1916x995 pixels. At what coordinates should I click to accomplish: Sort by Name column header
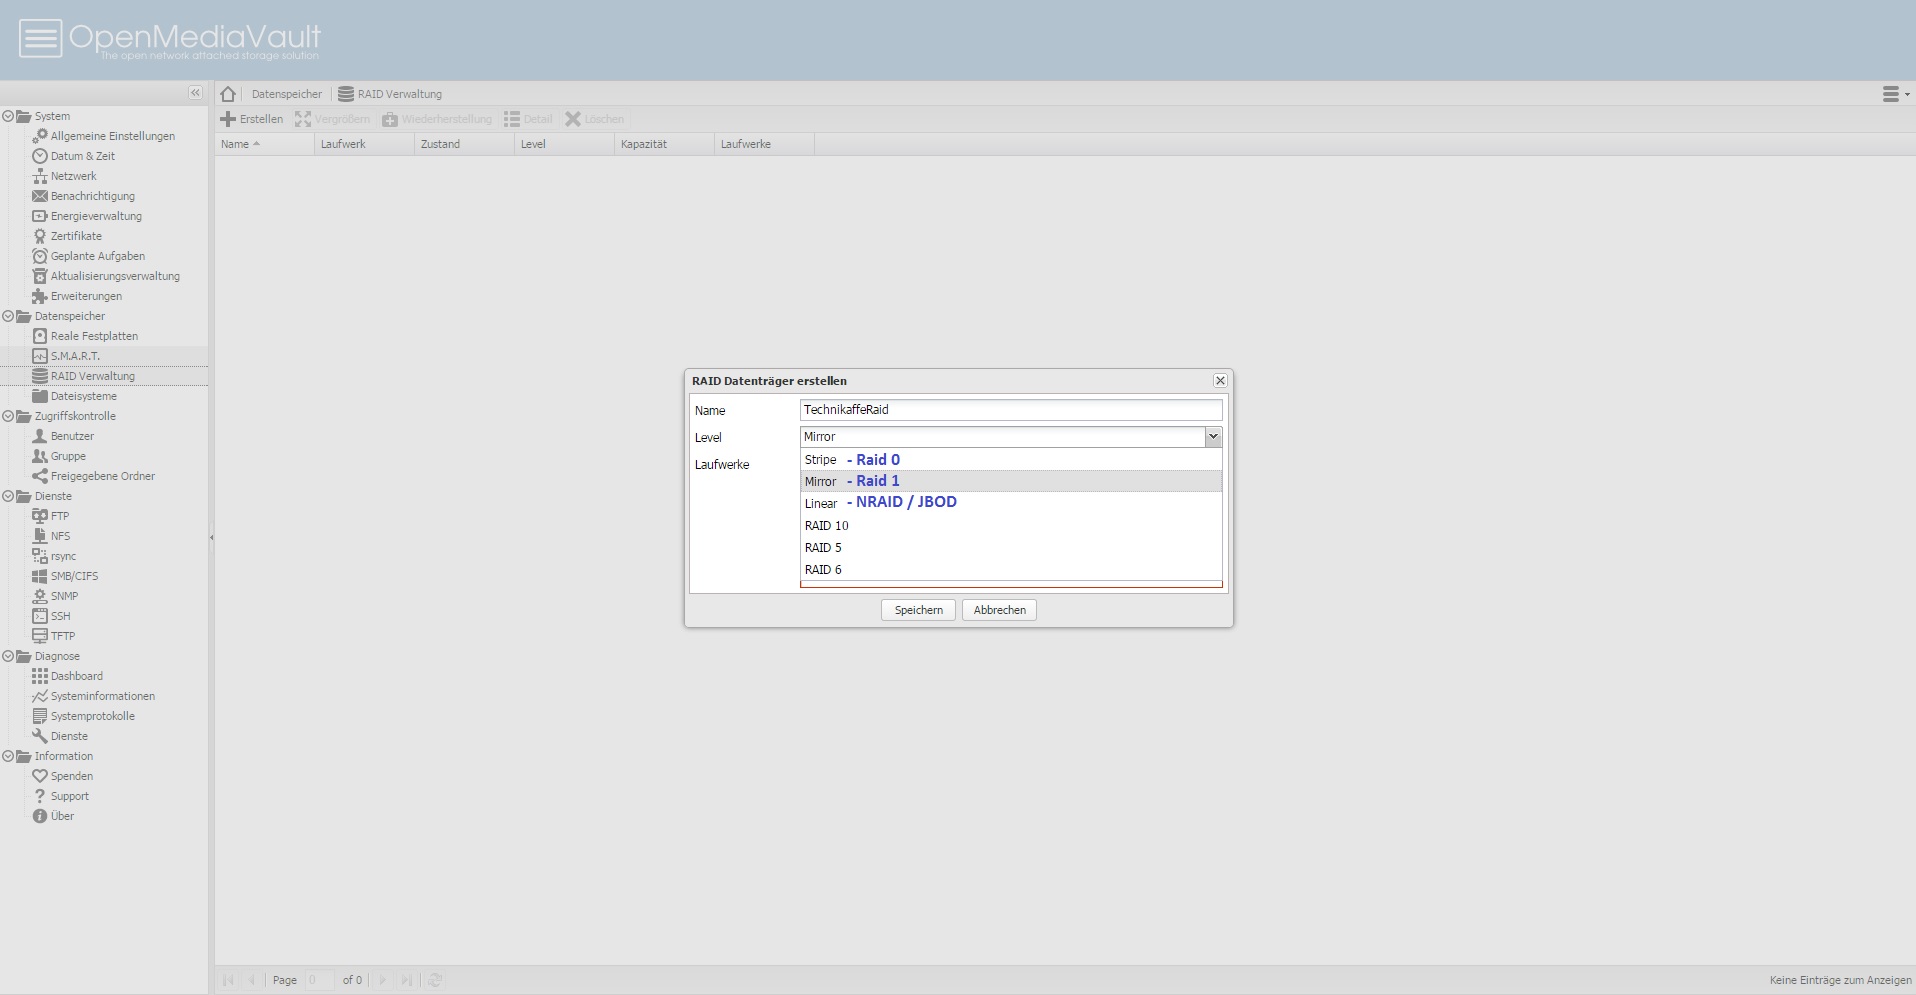click(264, 144)
